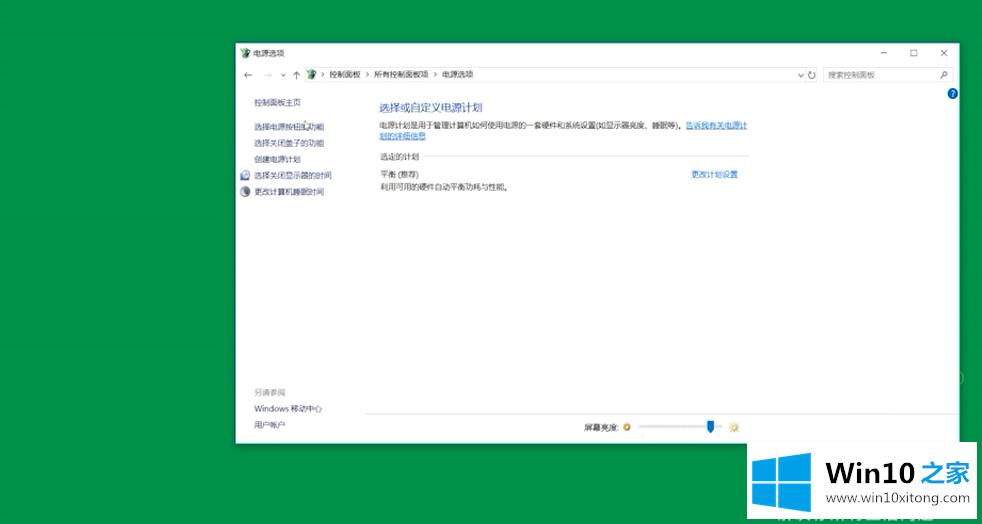Minimize the 电源选项 window
Screen dimensions: 982x524
[884, 53]
